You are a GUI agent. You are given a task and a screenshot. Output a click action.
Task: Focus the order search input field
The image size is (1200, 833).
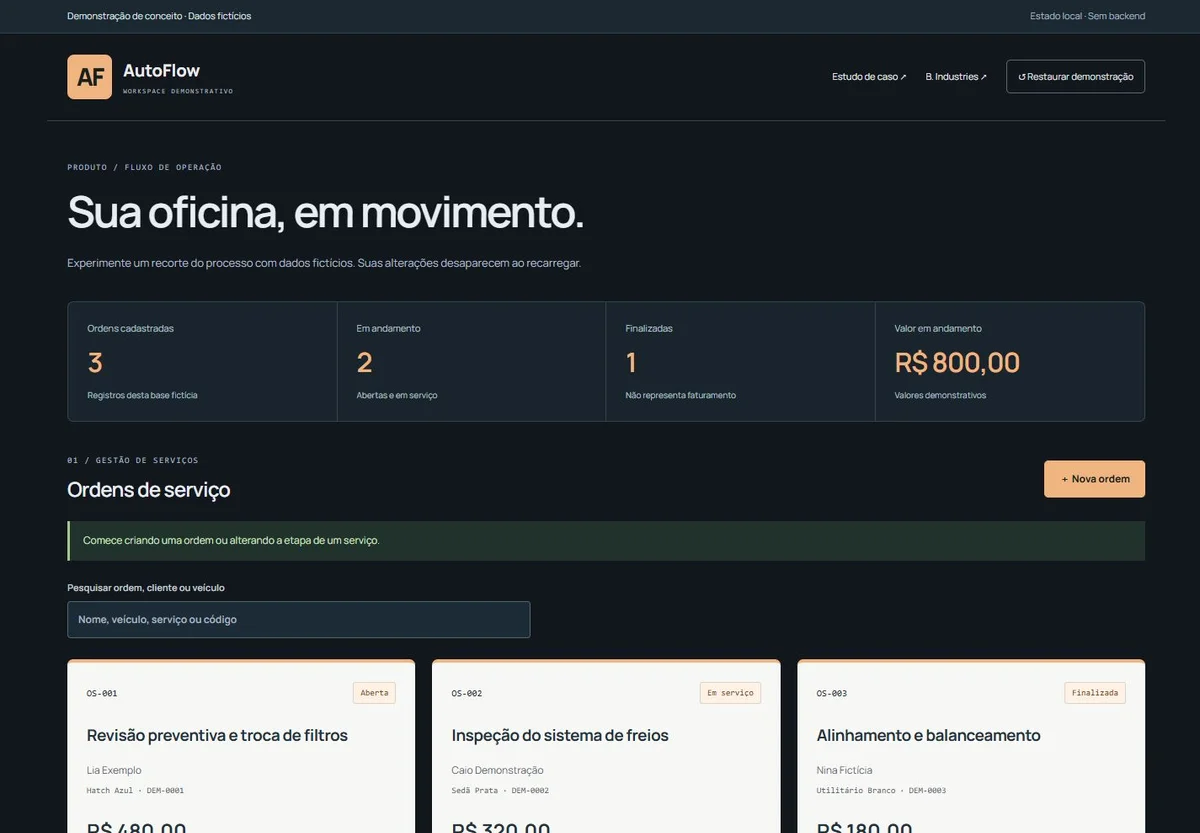tap(298, 620)
